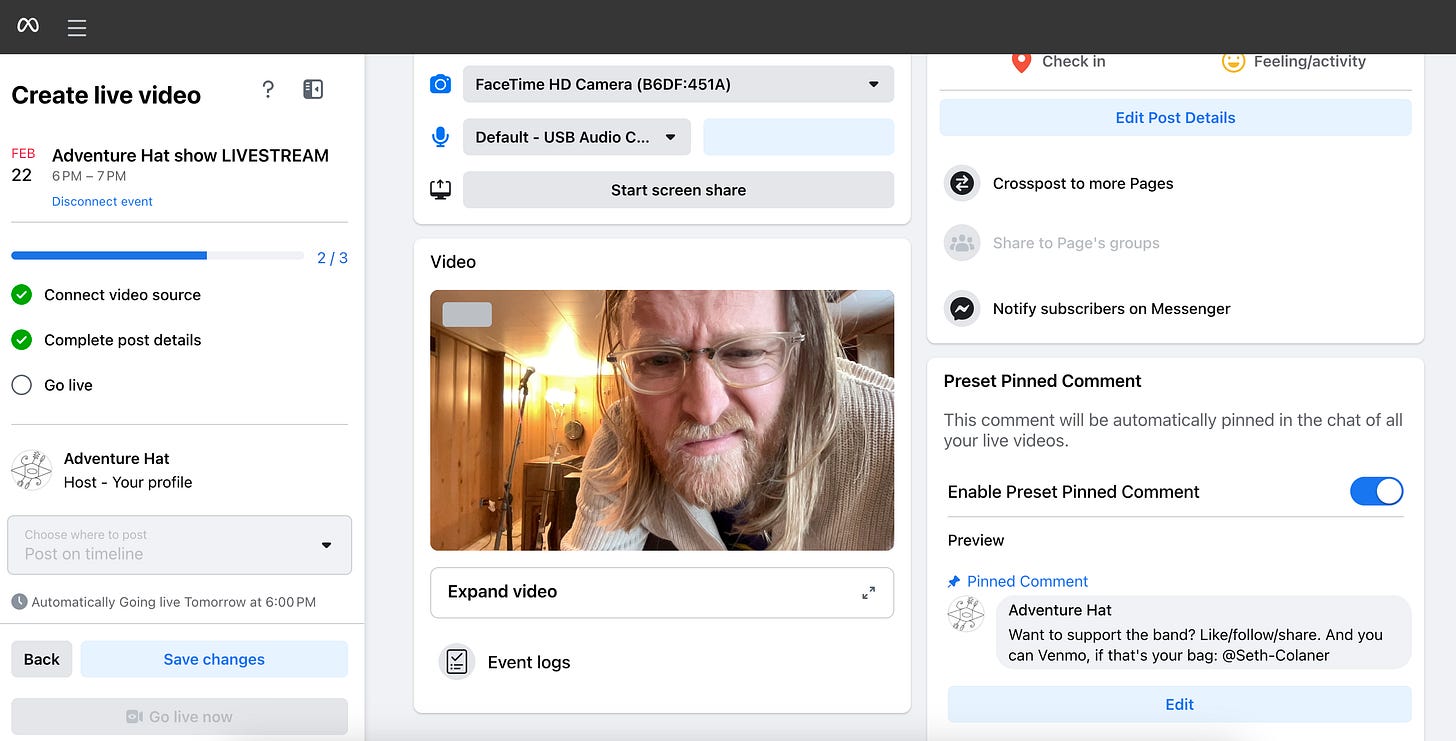Open Choose where to post dropdown
The height and width of the screenshot is (741, 1456).
pyautogui.click(x=179, y=545)
